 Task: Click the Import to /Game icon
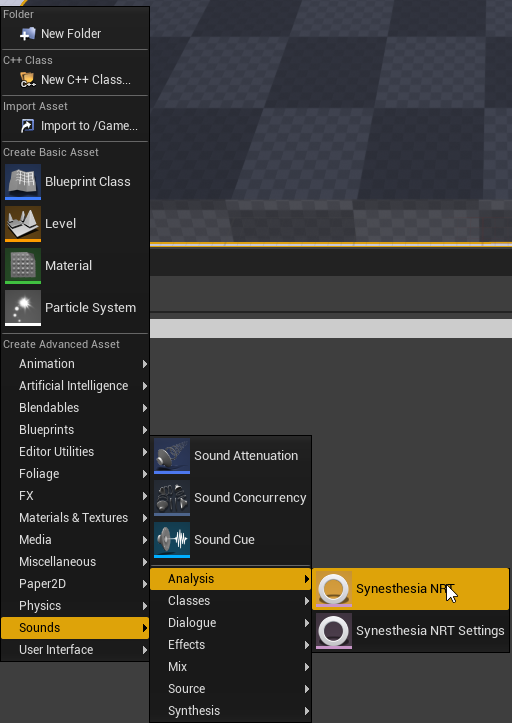[x=27, y=125]
